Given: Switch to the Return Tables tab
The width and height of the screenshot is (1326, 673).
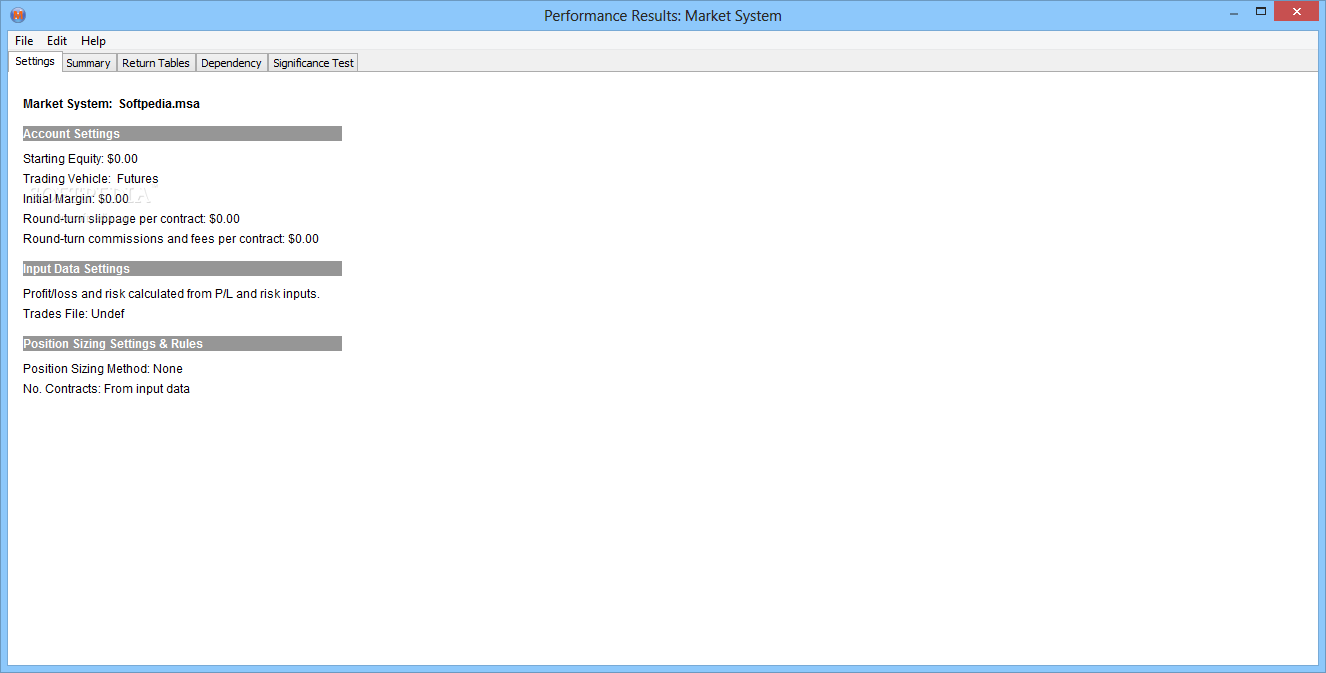Looking at the screenshot, I should (x=156, y=63).
